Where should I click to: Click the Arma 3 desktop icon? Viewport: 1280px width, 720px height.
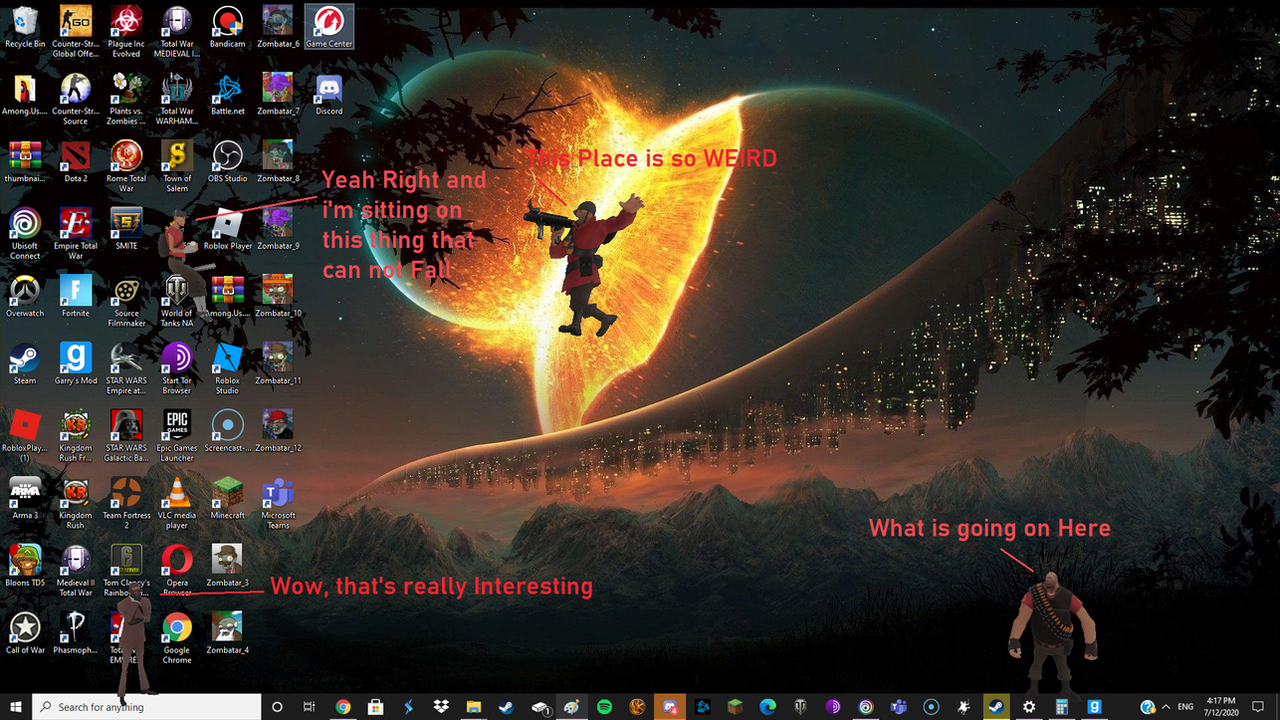click(x=25, y=498)
